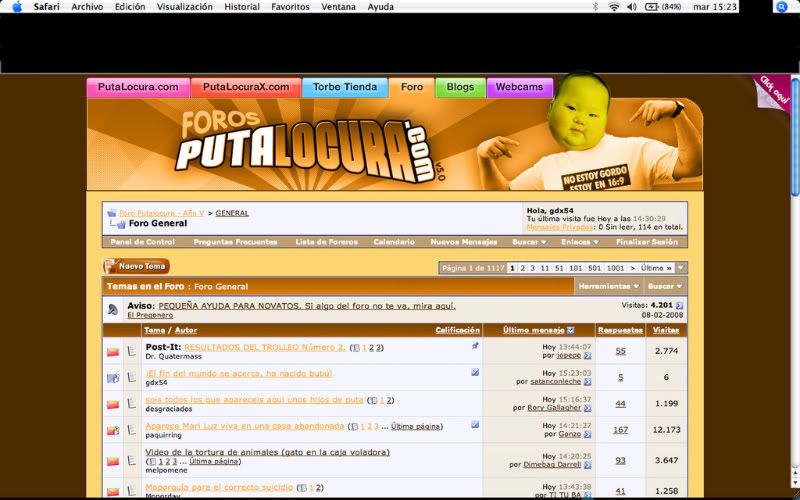
Task: Open reply count 167 for Mari Luz thread
Action: click(x=620, y=430)
